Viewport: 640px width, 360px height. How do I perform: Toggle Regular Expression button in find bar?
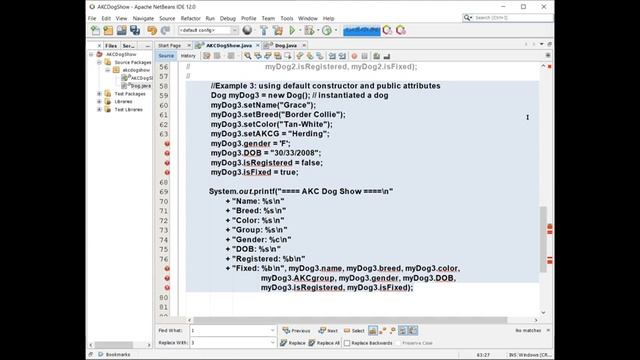[393, 331]
